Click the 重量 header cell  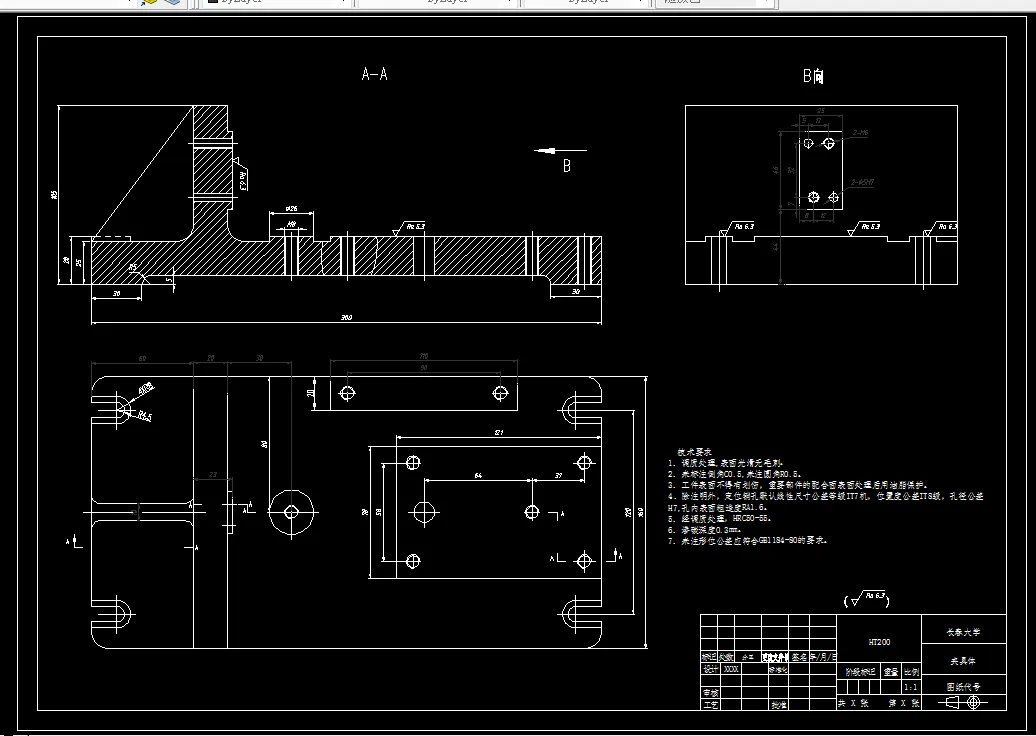(891, 672)
